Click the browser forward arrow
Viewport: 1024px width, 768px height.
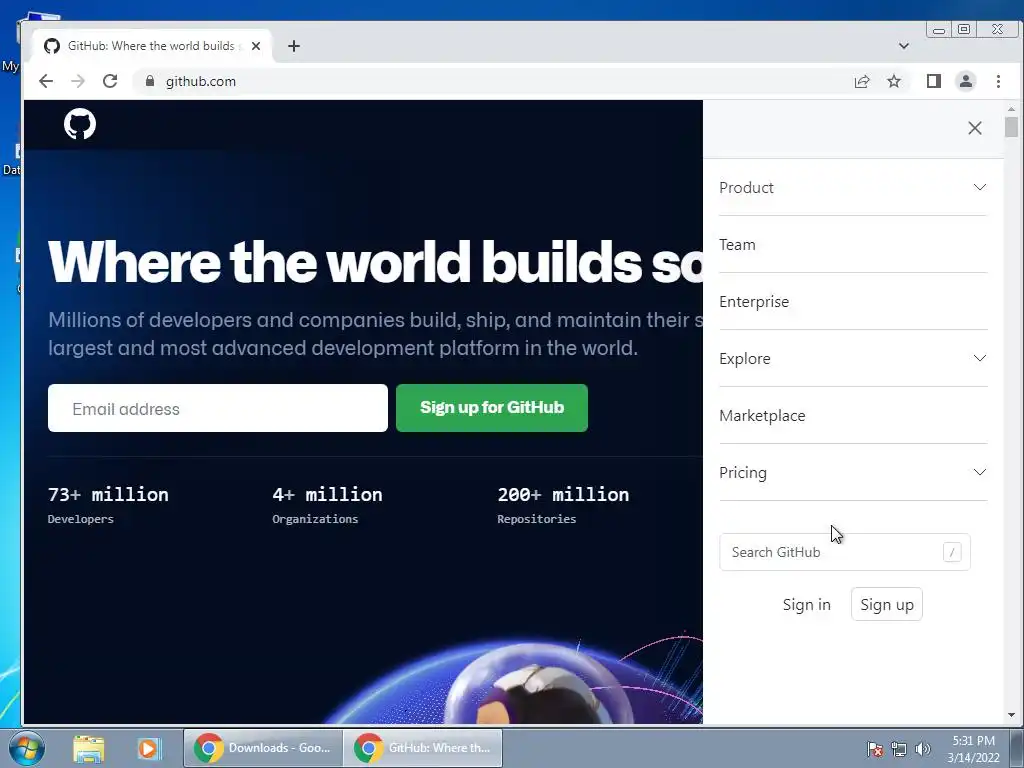(x=78, y=81)
